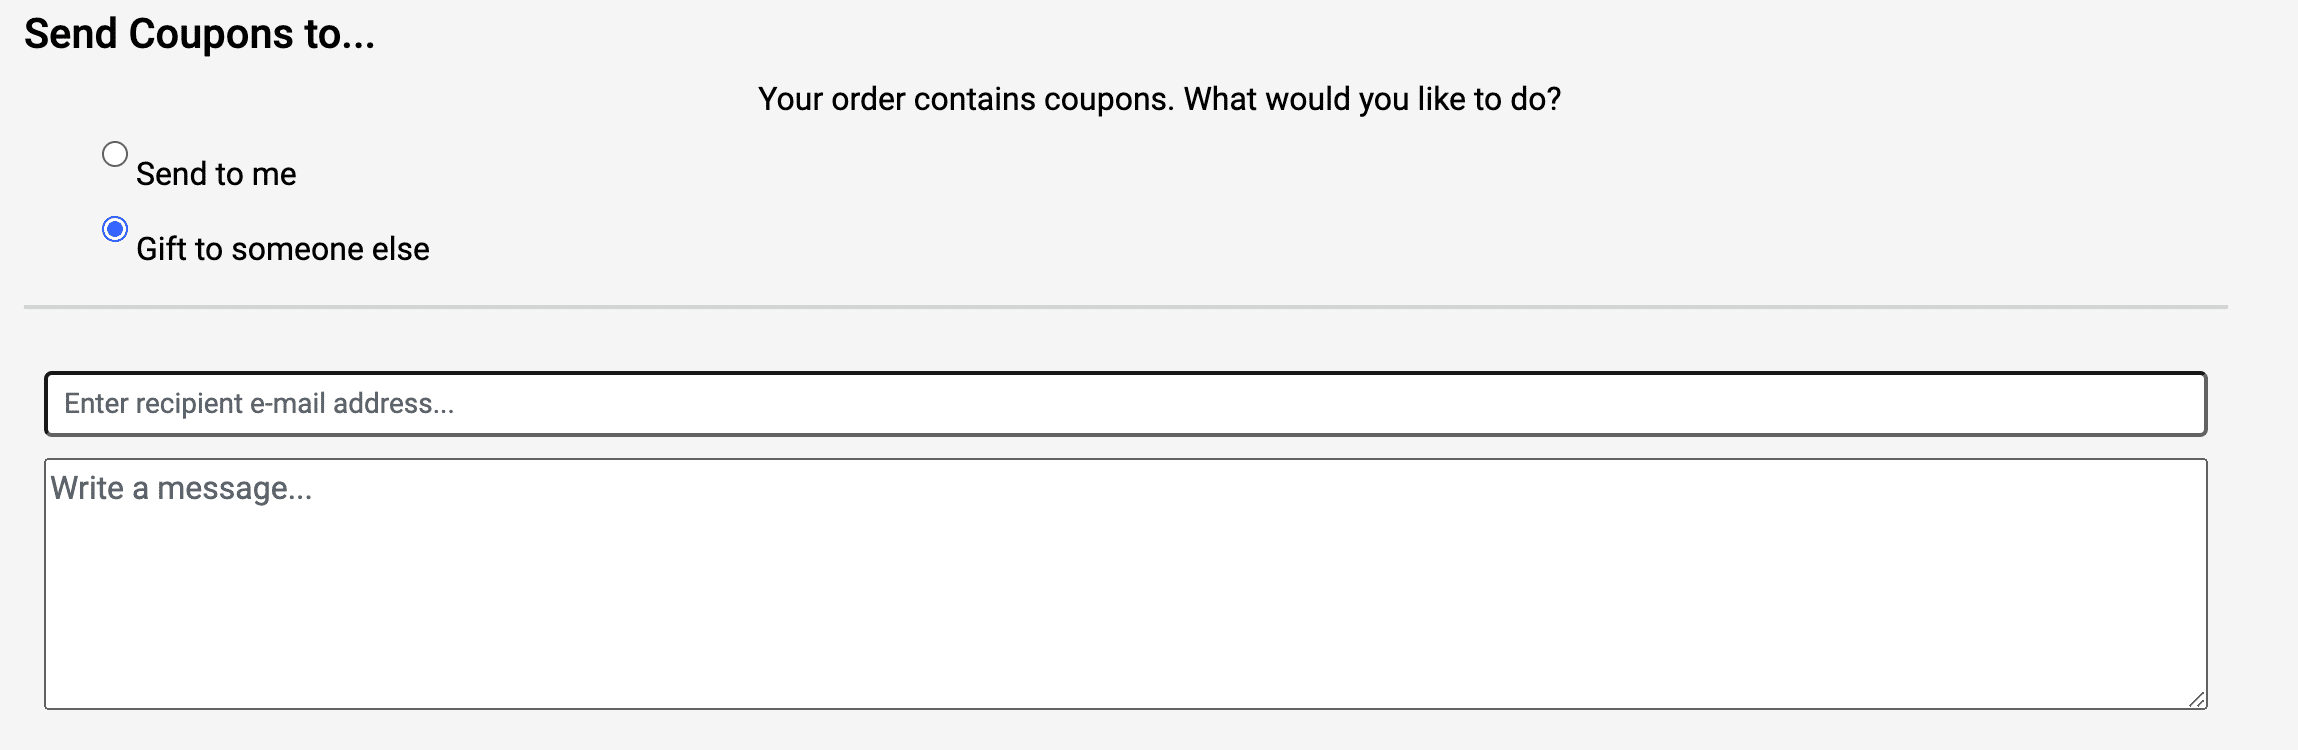Click the empty middle of the message box
2298x750 pixels.
[x=1125, y=585]
